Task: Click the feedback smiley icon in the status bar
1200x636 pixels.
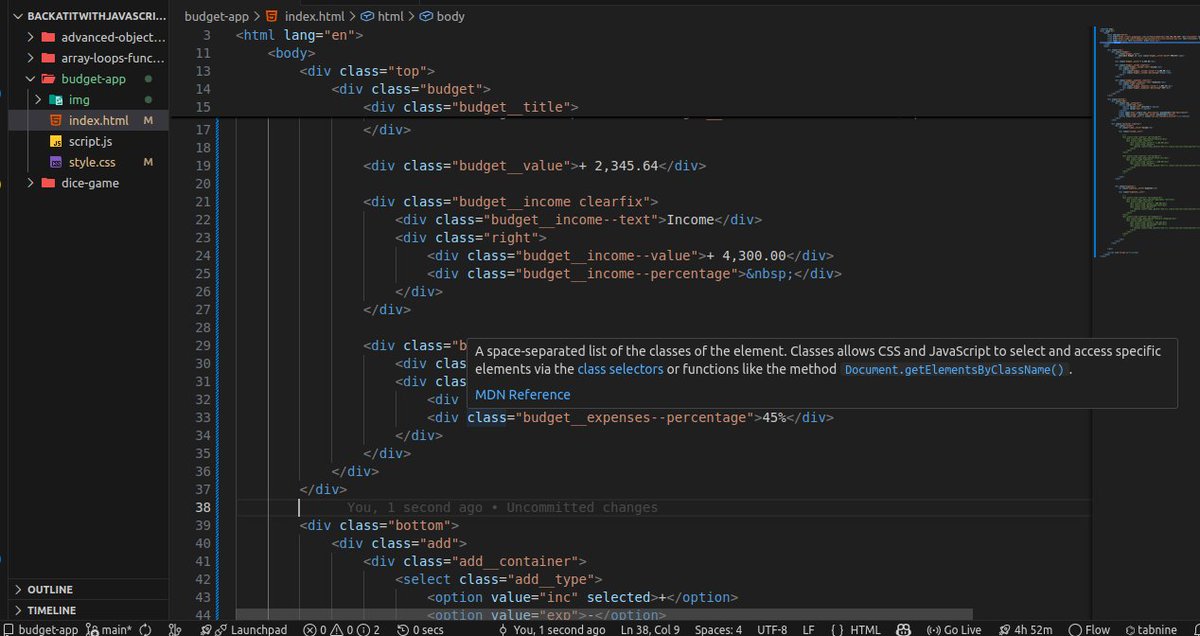Action: tap(905, 630)
